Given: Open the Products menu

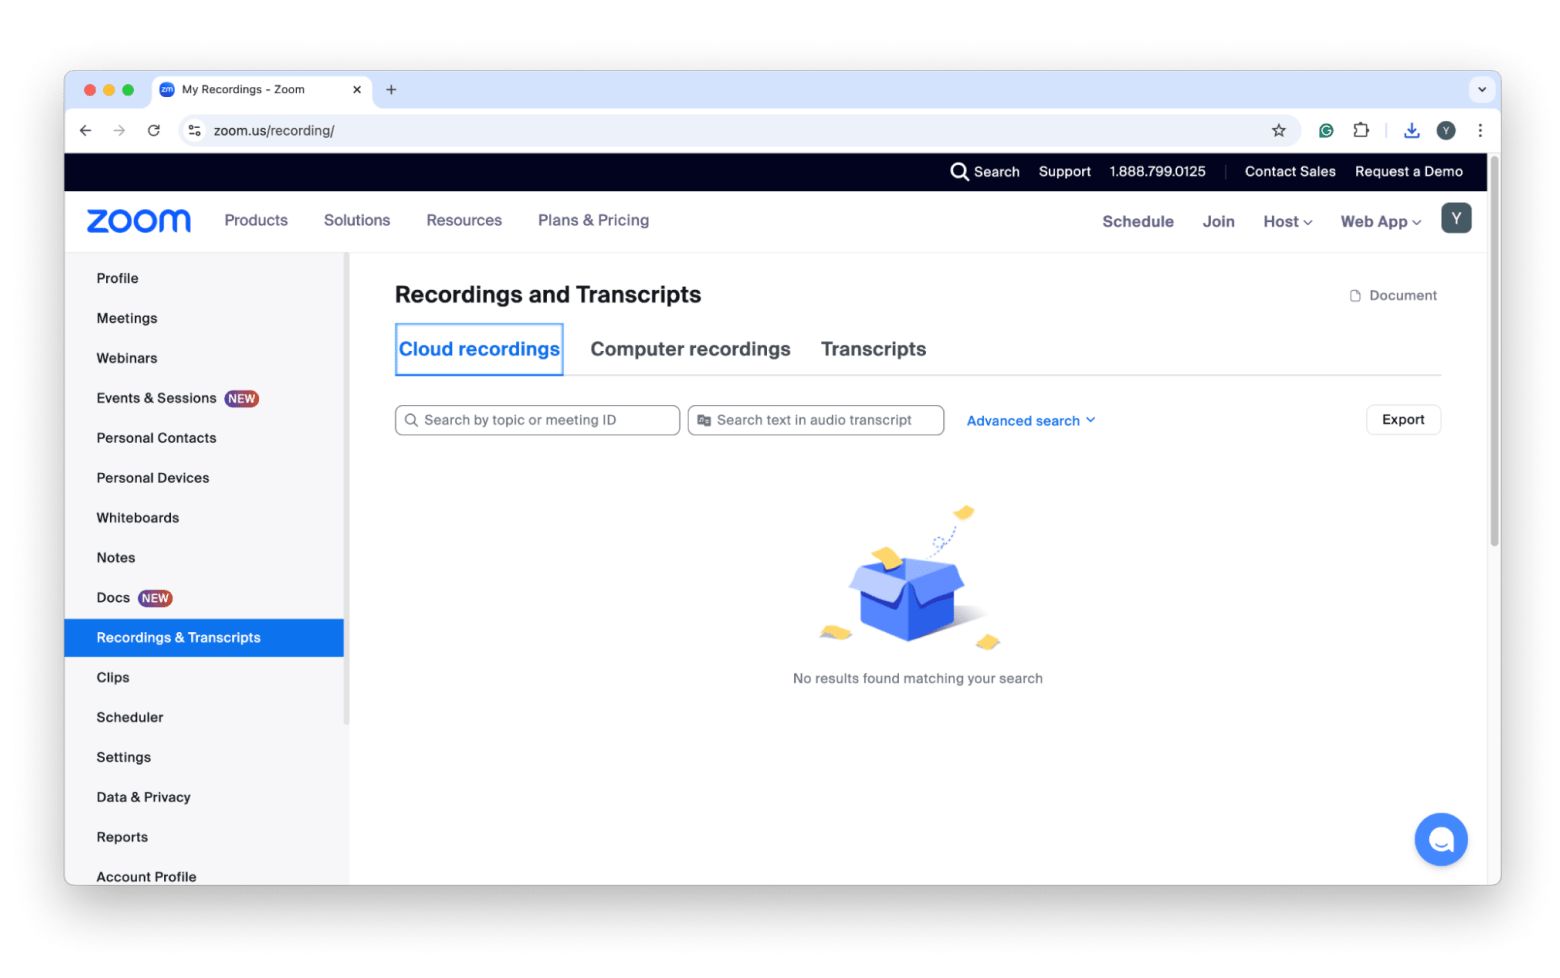Looking at the screenshot, I should (x=256, y=221).
